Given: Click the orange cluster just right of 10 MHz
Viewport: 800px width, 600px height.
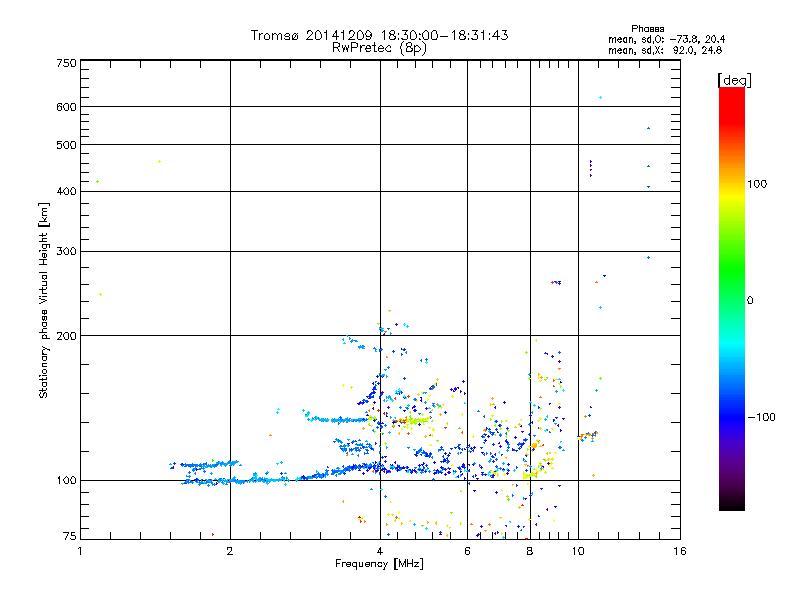Looking at the screenshot, I should point(587,436).
